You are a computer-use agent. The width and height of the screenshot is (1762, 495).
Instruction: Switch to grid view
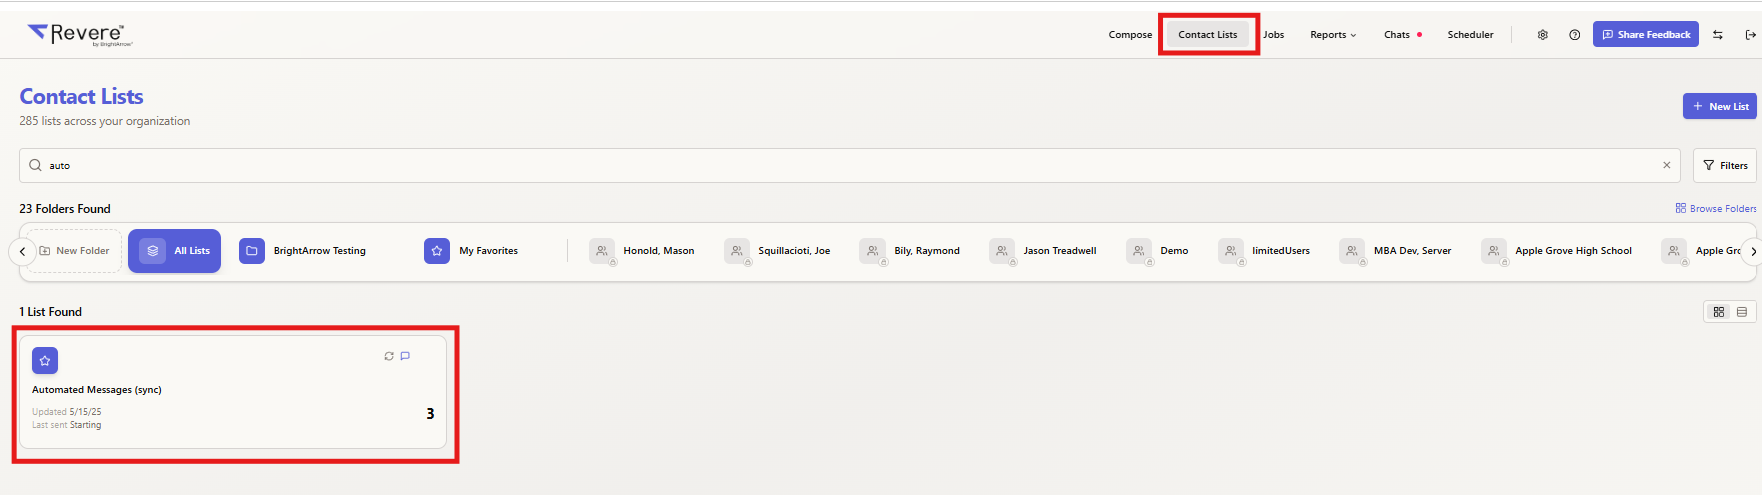click(x=1719, y=312)
